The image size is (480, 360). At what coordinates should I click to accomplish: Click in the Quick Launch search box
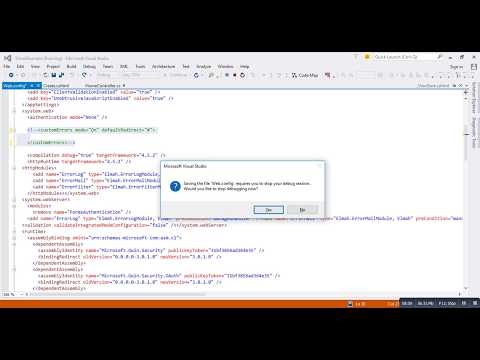(x=403, y=57)
